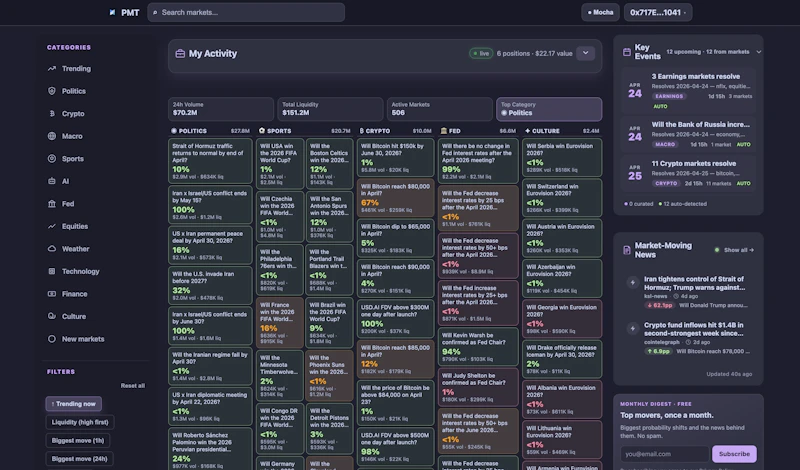Toggle the live status badge

[x=481, y=54]
